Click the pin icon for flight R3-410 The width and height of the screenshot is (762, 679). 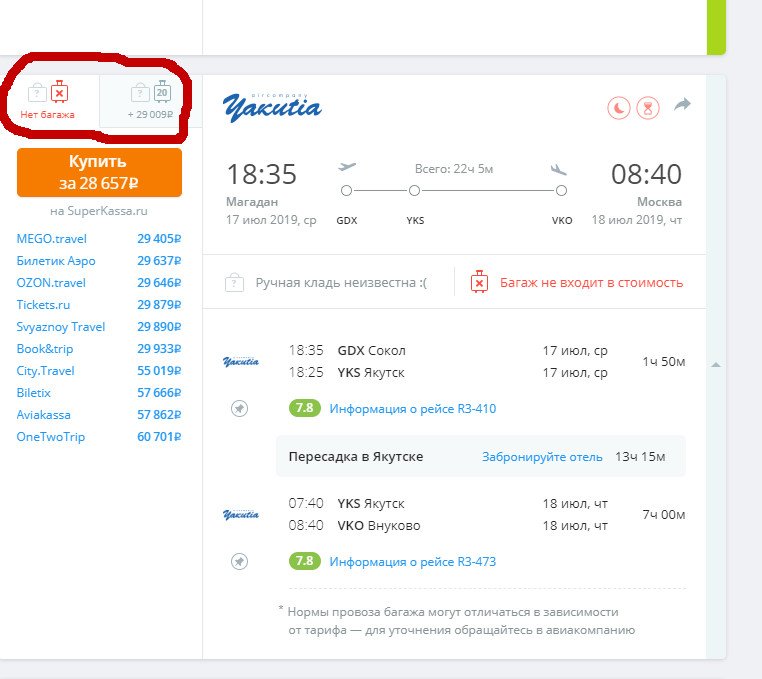pyautogui.click(x=239, y=408)
